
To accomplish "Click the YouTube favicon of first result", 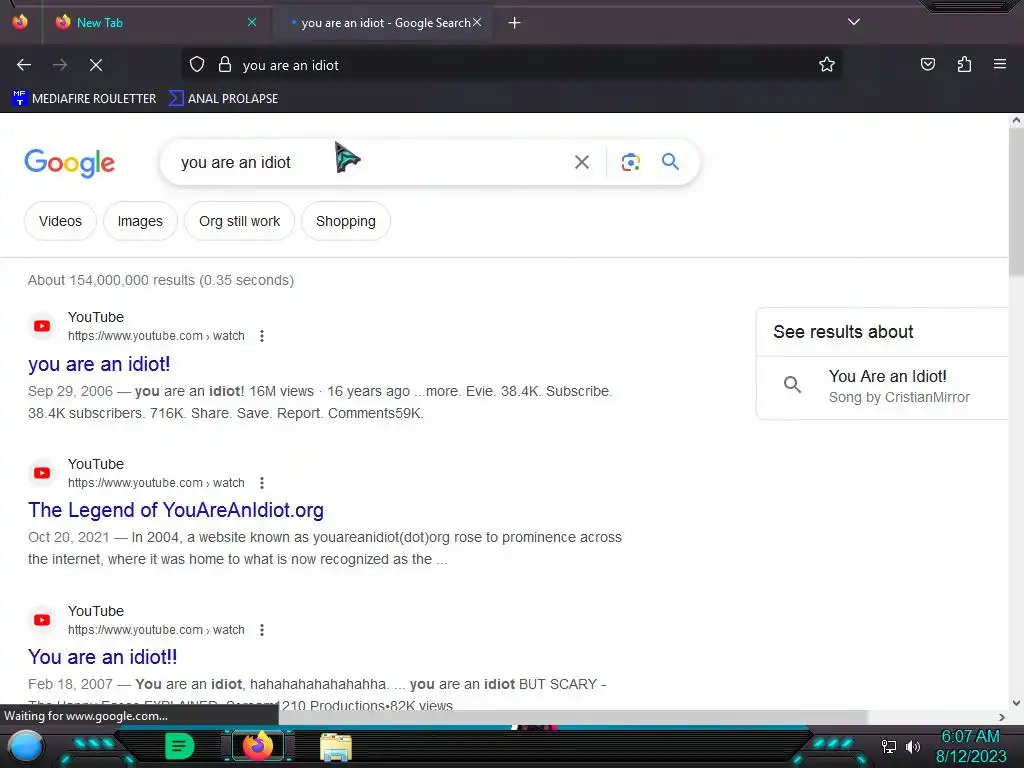I will [x=42, y=326].
